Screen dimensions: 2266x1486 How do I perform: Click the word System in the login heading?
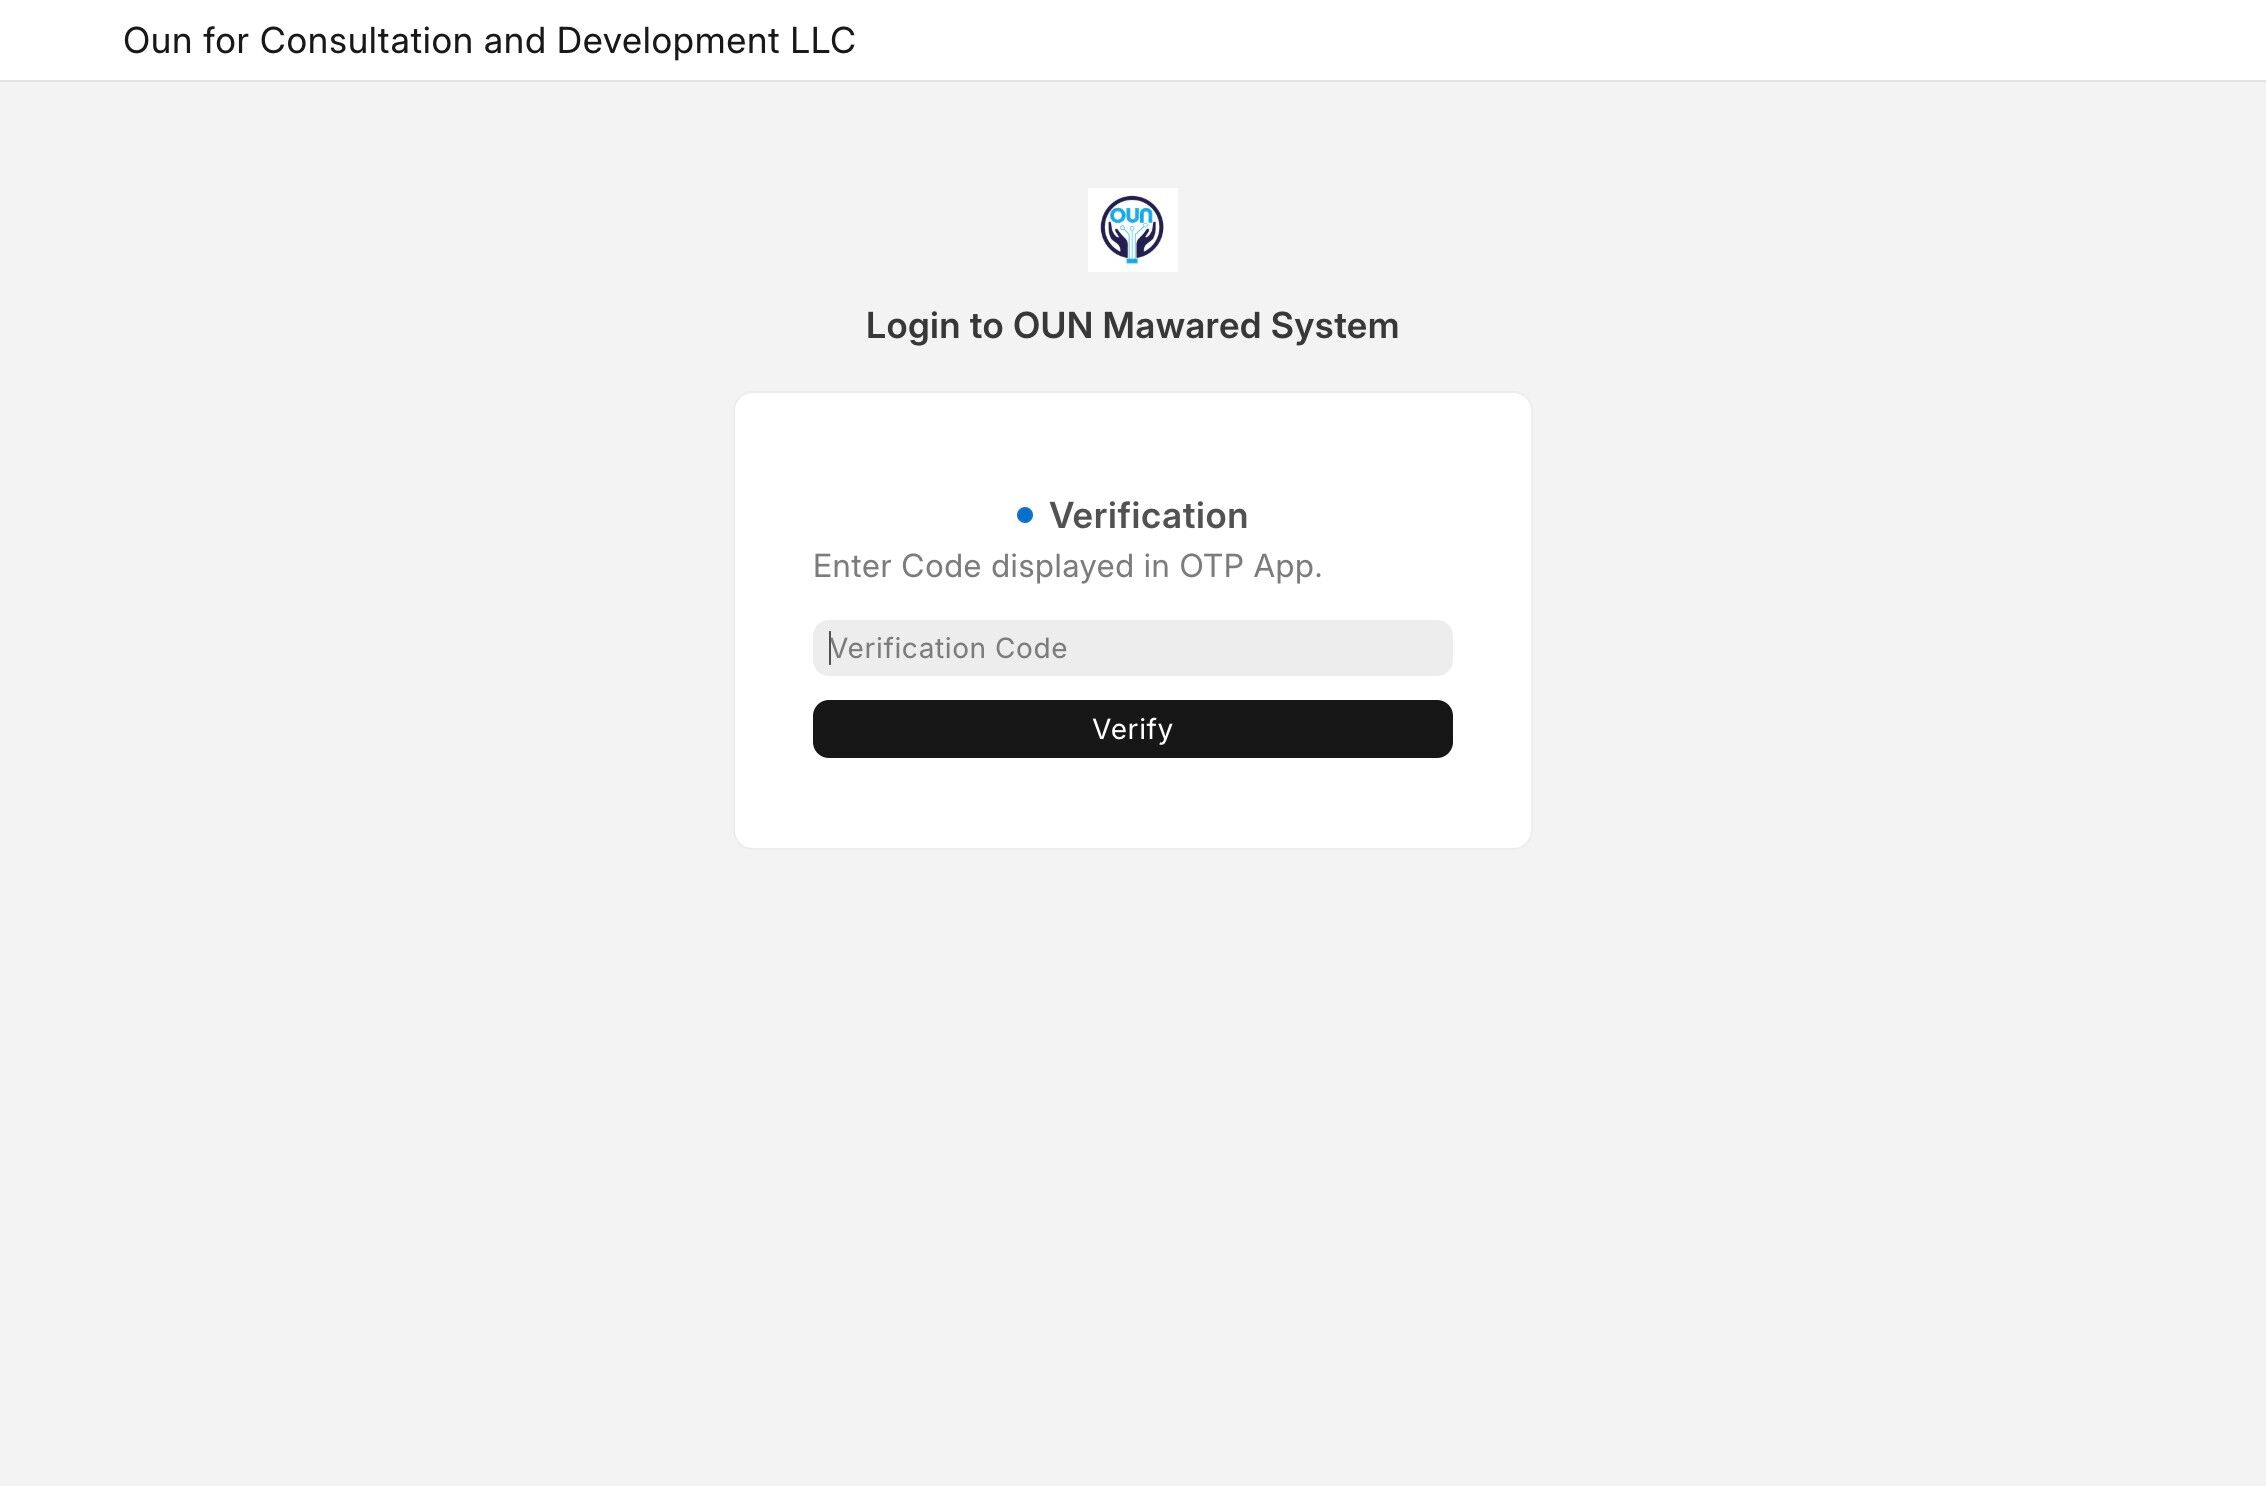[x=1335, y=326]
